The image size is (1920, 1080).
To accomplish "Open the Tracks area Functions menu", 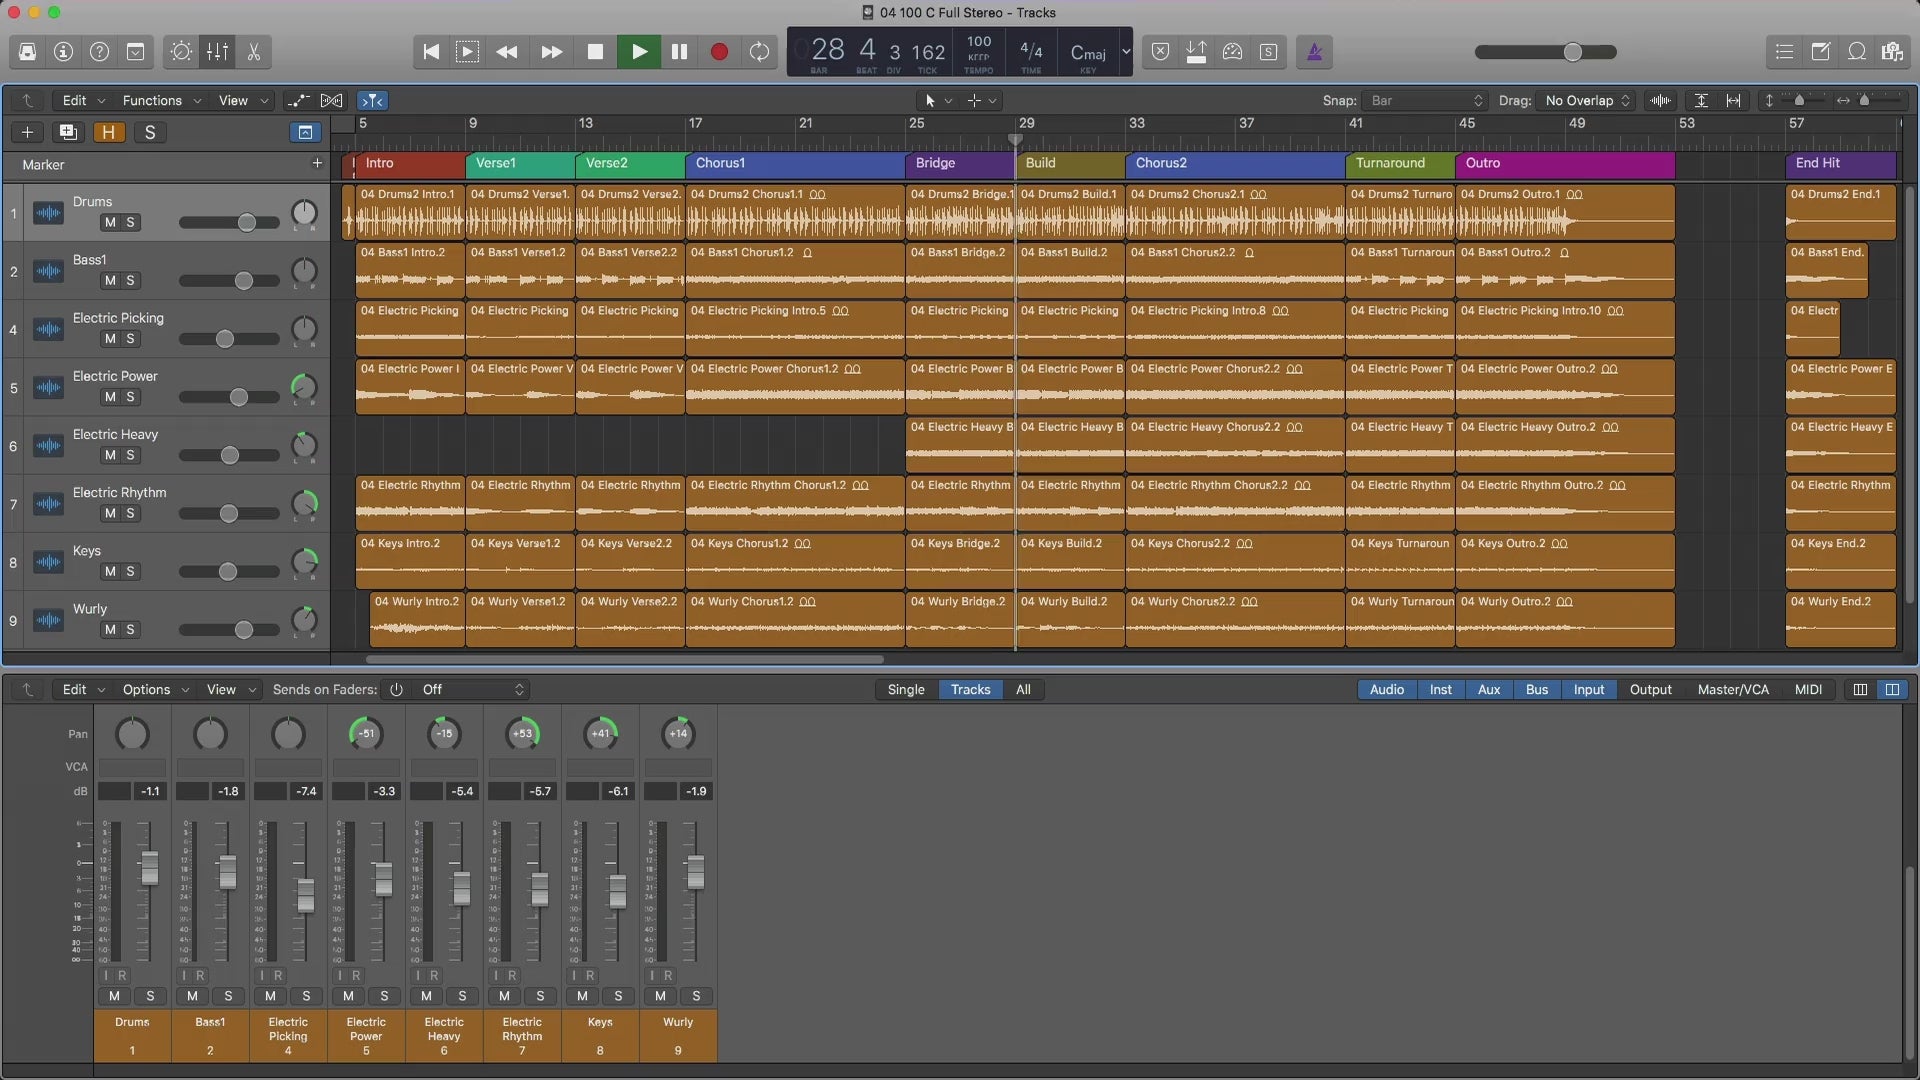I will pyautogui.click(x=161, y=100).
